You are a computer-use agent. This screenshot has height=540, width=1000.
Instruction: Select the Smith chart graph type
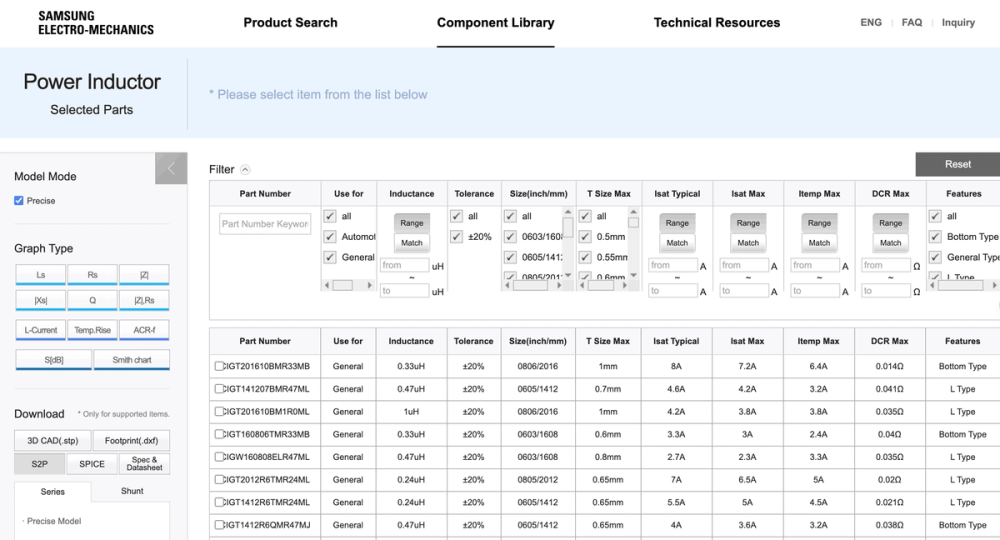pos(132,360)
